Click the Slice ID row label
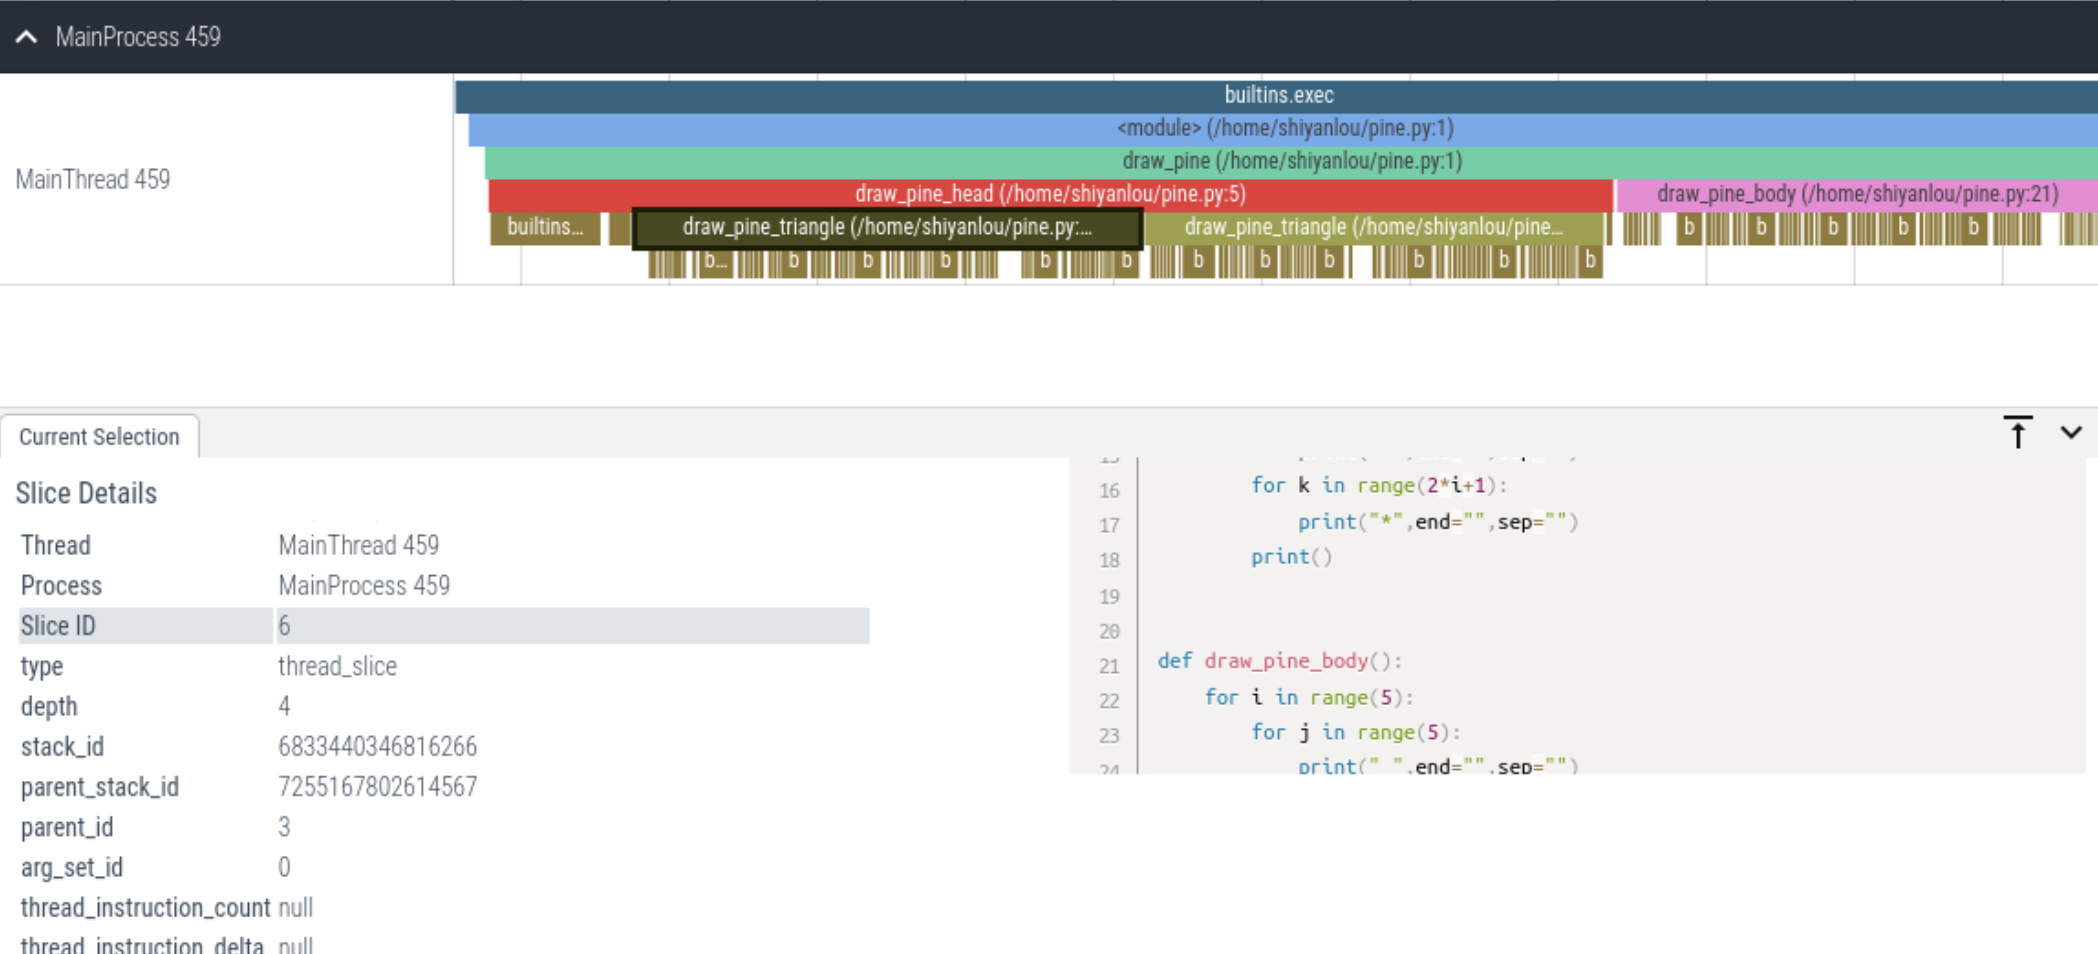 point(58,626)
